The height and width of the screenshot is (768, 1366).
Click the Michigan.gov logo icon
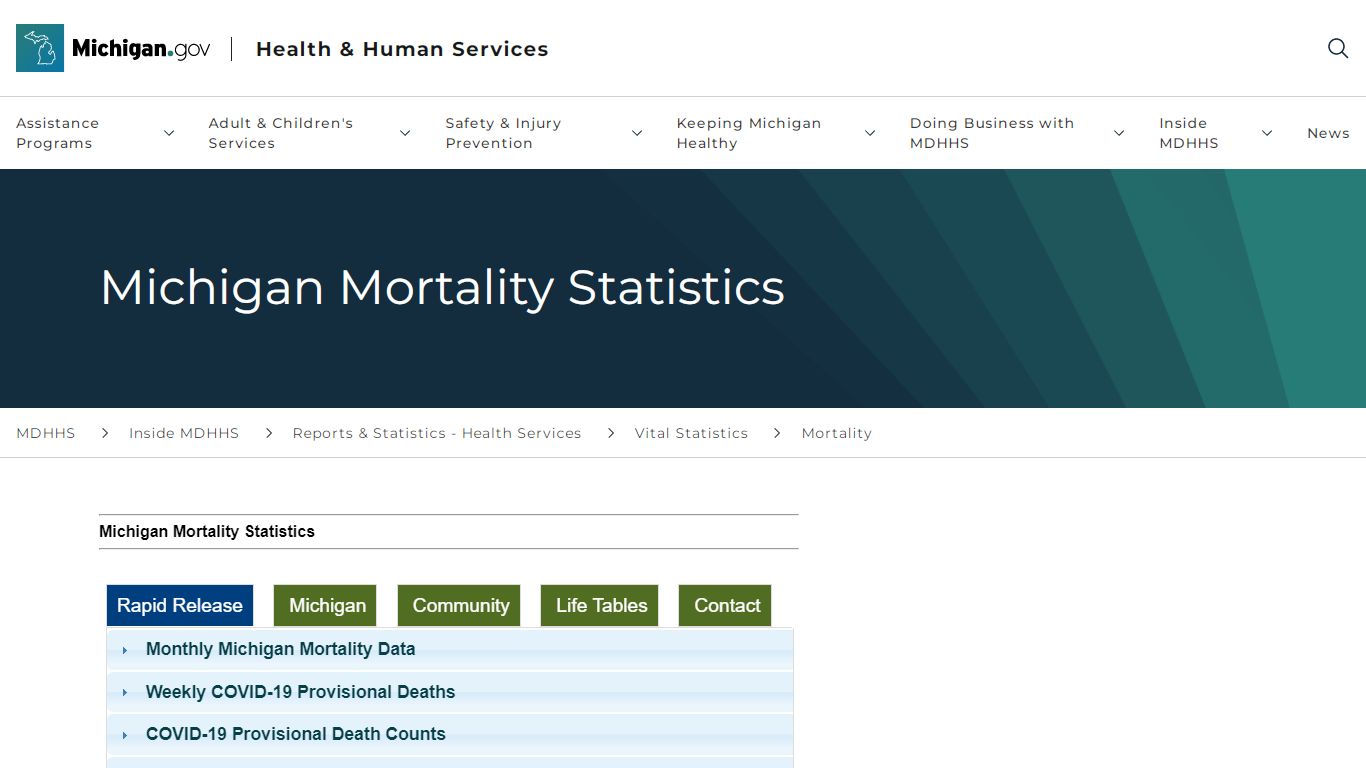pos(40,48)
